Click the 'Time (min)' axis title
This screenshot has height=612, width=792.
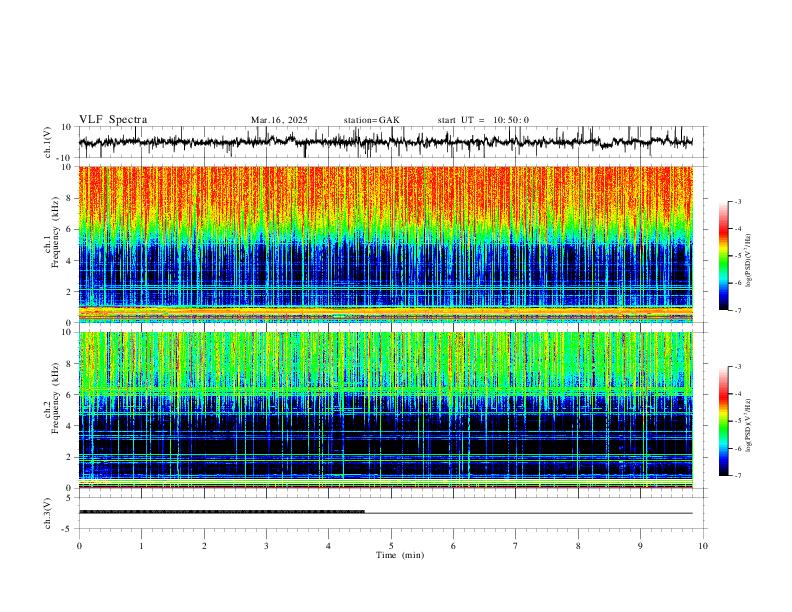point(400,555)
